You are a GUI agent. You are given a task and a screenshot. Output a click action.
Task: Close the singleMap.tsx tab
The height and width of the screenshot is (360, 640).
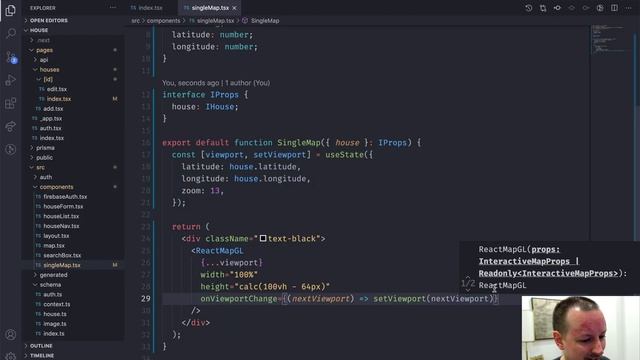pos(234,8)
